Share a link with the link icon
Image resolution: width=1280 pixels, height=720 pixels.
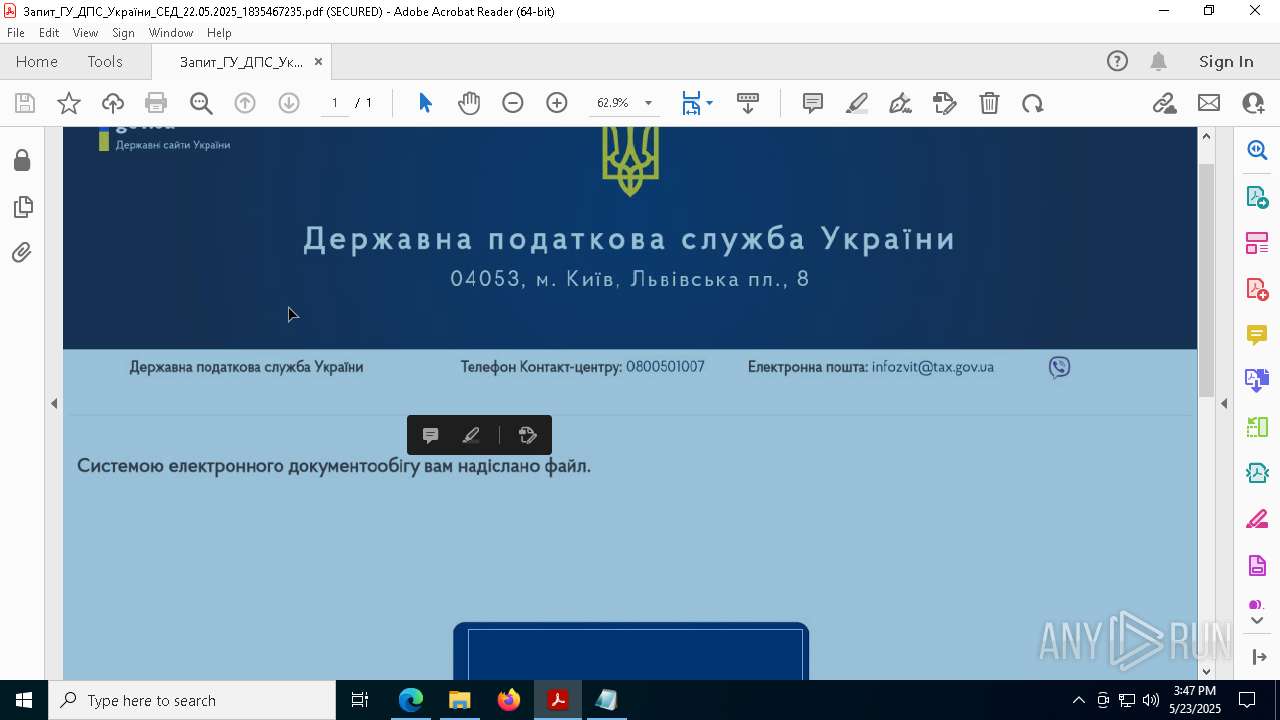[x=1165, y=103]
